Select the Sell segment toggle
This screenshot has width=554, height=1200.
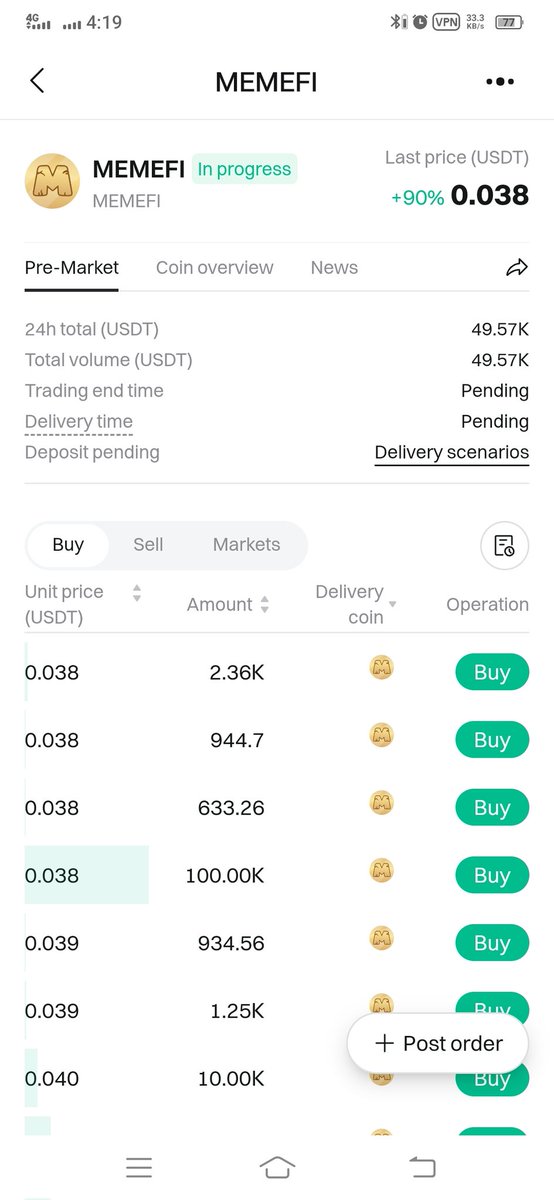pos(148,545)
